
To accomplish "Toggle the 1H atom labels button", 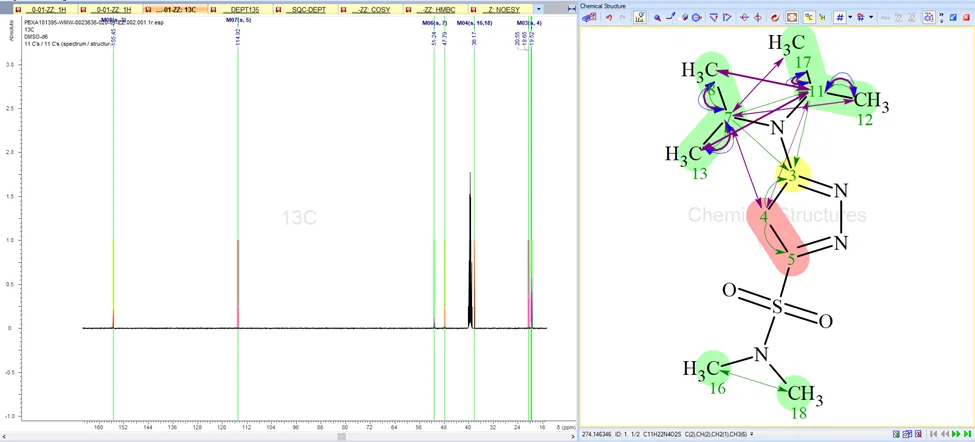I will click(x=822, y=17).
